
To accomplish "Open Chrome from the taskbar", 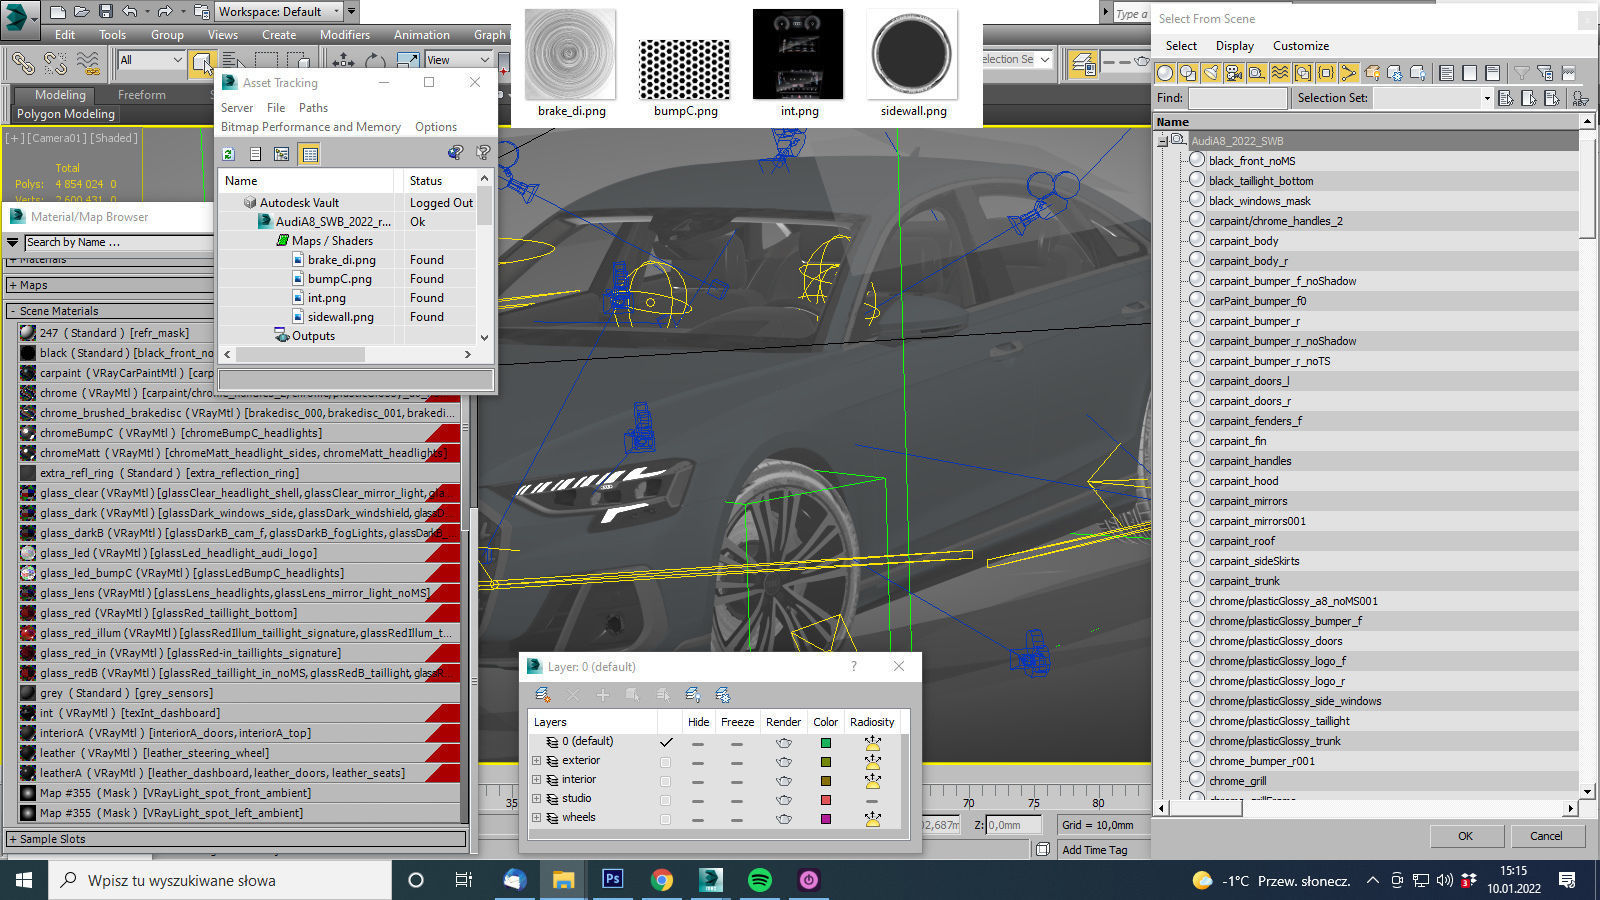I will (x=661, y=880).
